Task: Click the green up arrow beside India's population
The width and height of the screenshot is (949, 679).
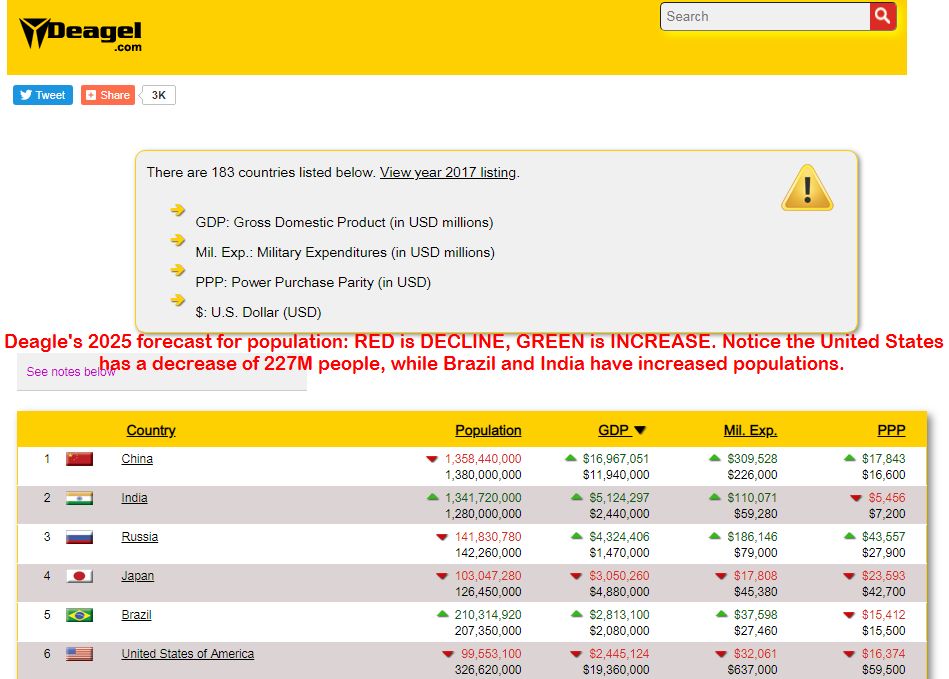Action: [x=432, y=497]
